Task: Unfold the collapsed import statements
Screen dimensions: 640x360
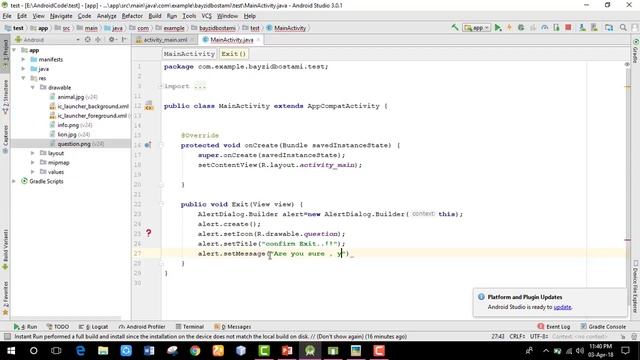Action: 161,86
